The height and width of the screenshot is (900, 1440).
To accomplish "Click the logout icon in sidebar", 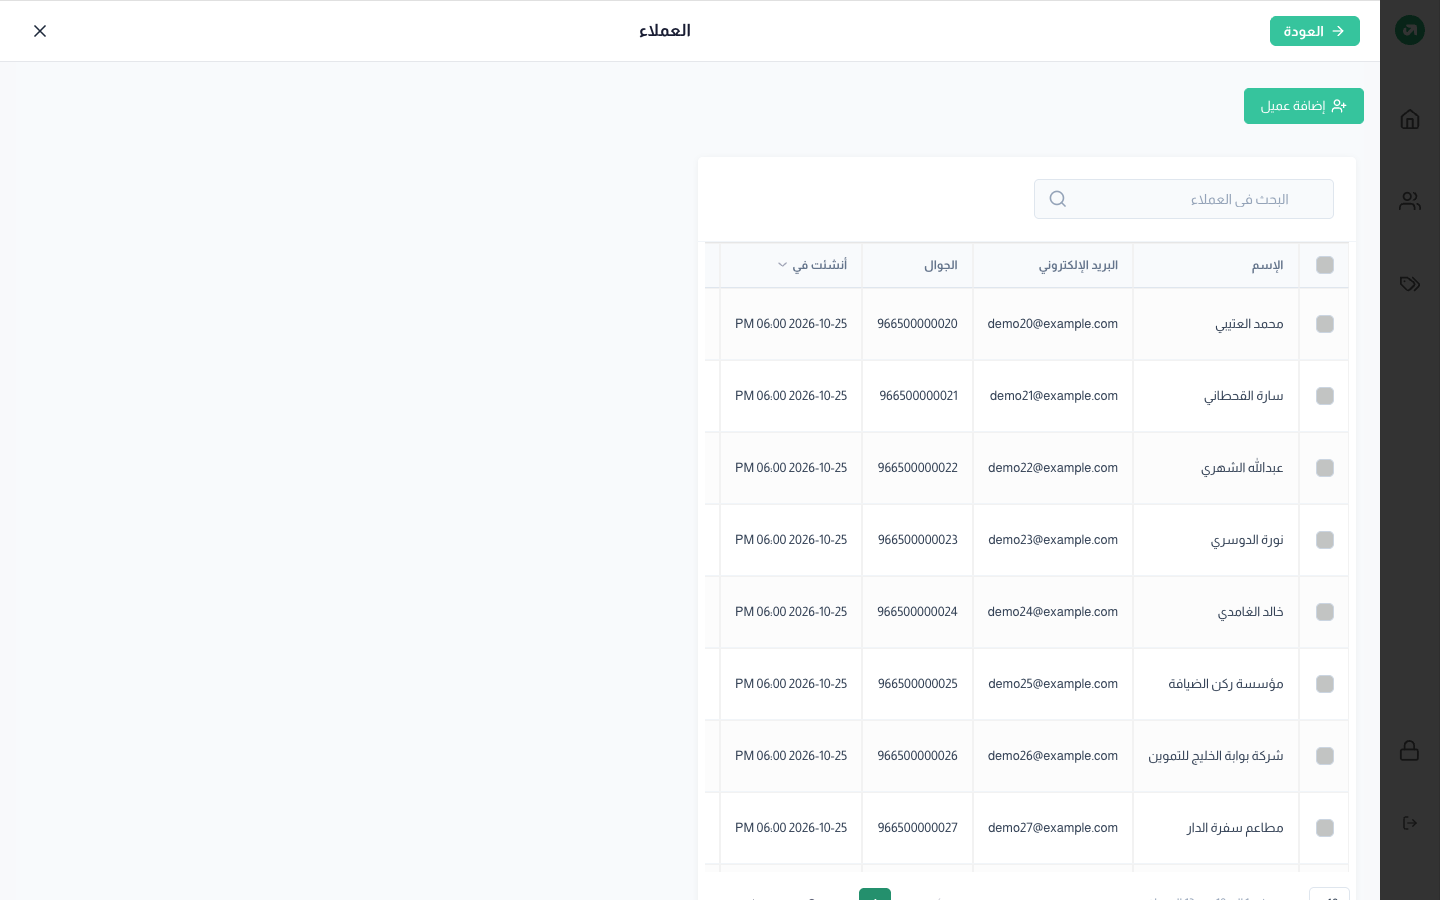I will pos(1410,823).
